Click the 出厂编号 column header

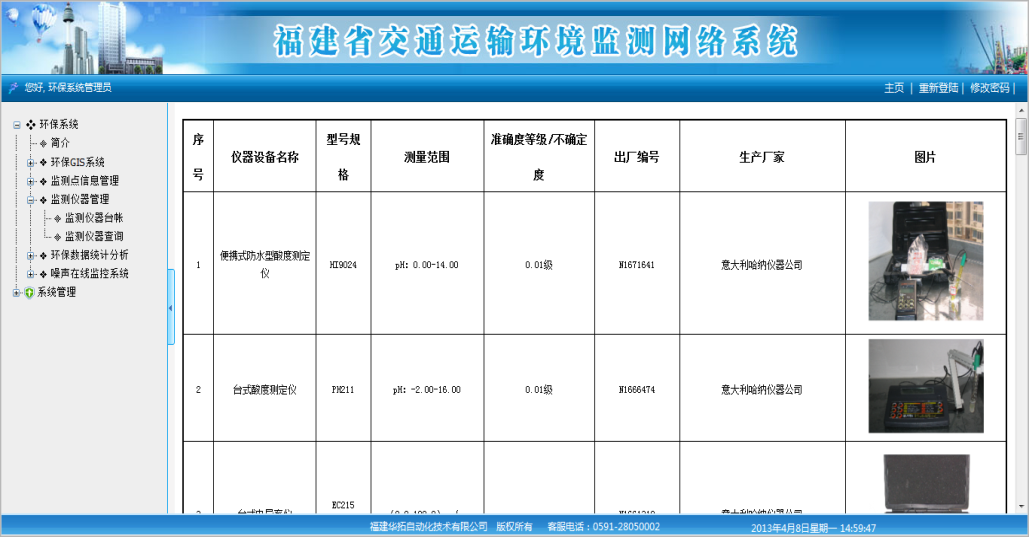click(x=637, y=158)
